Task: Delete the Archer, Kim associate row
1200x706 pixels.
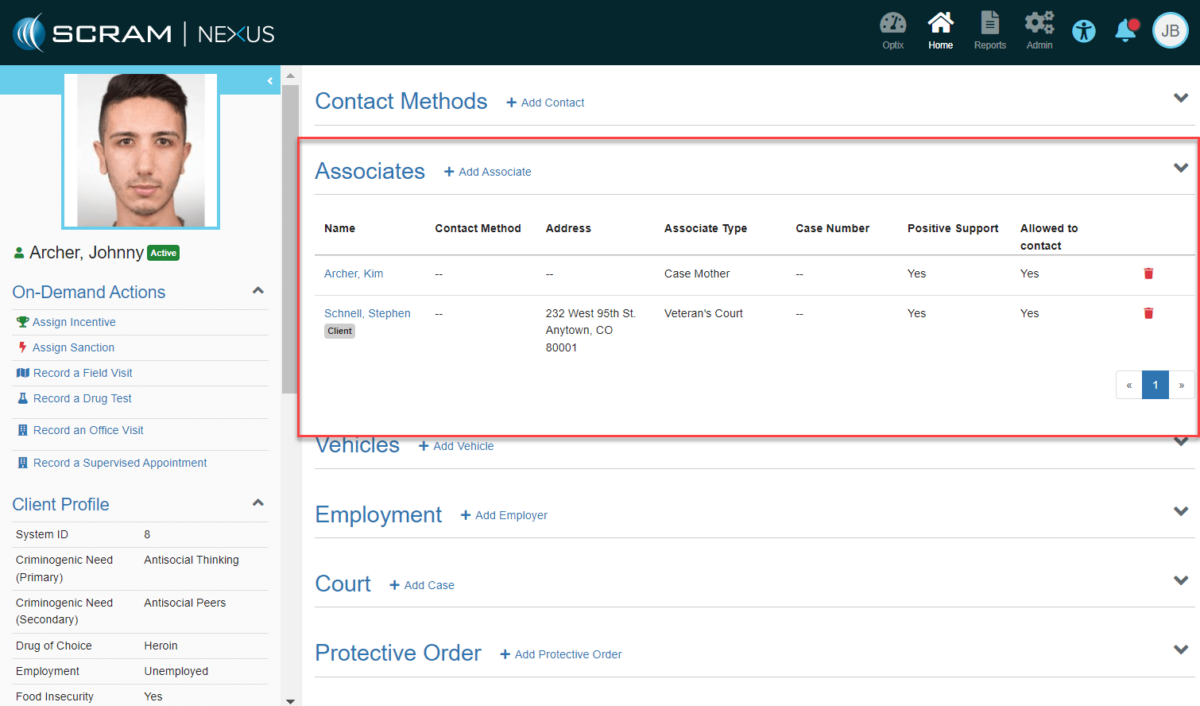Action: point(1148,273)
